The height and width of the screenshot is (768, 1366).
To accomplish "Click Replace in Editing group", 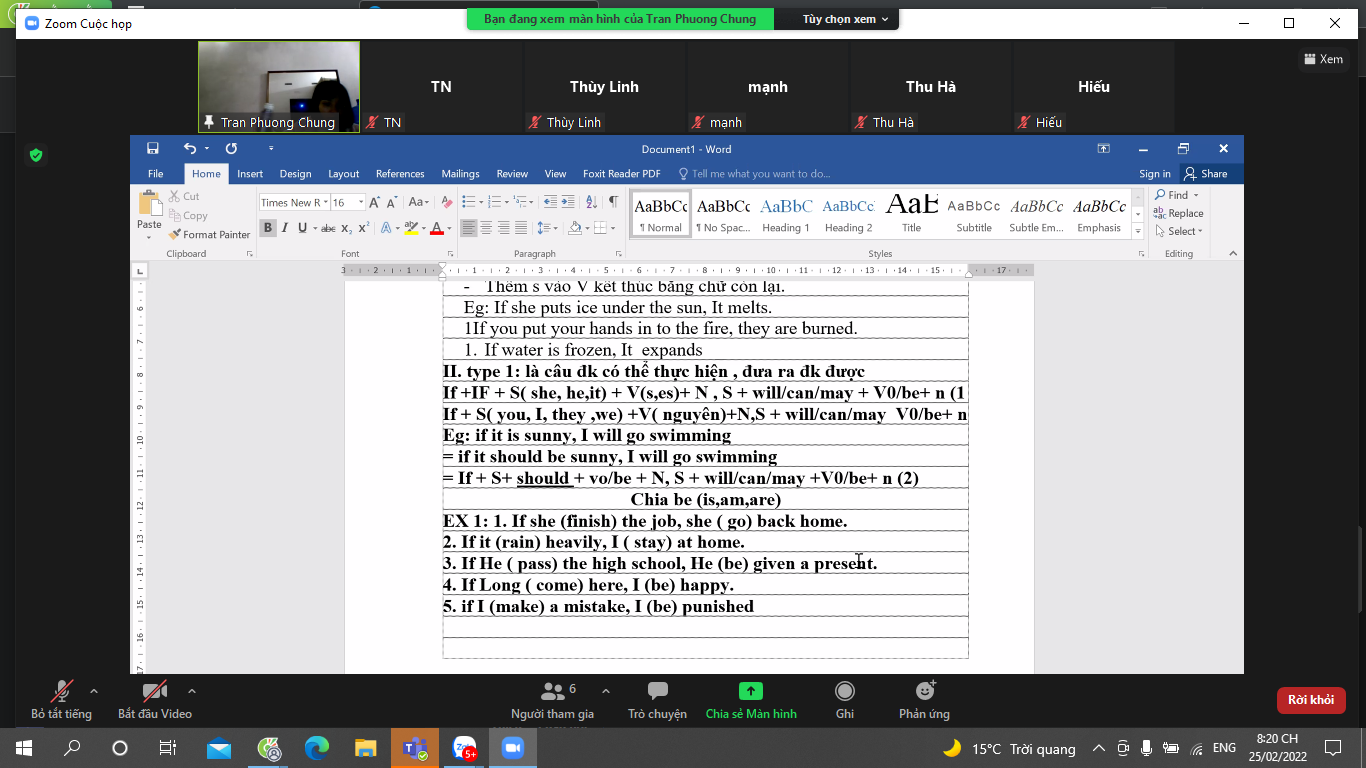I will tap(1179, 213).
